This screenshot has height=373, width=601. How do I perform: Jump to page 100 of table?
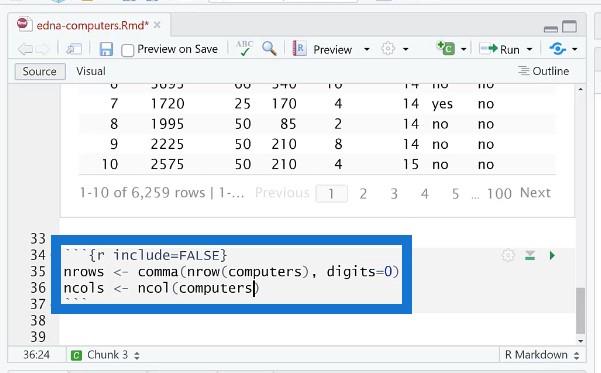(499, 194)
